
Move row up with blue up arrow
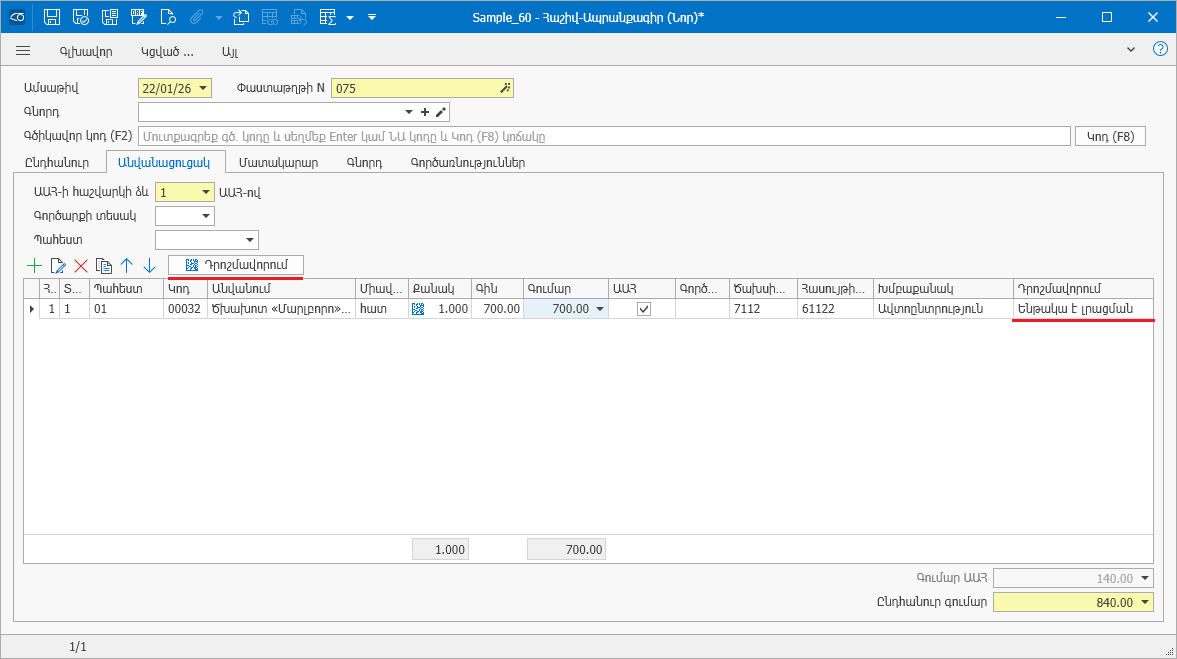coord(127,266)
